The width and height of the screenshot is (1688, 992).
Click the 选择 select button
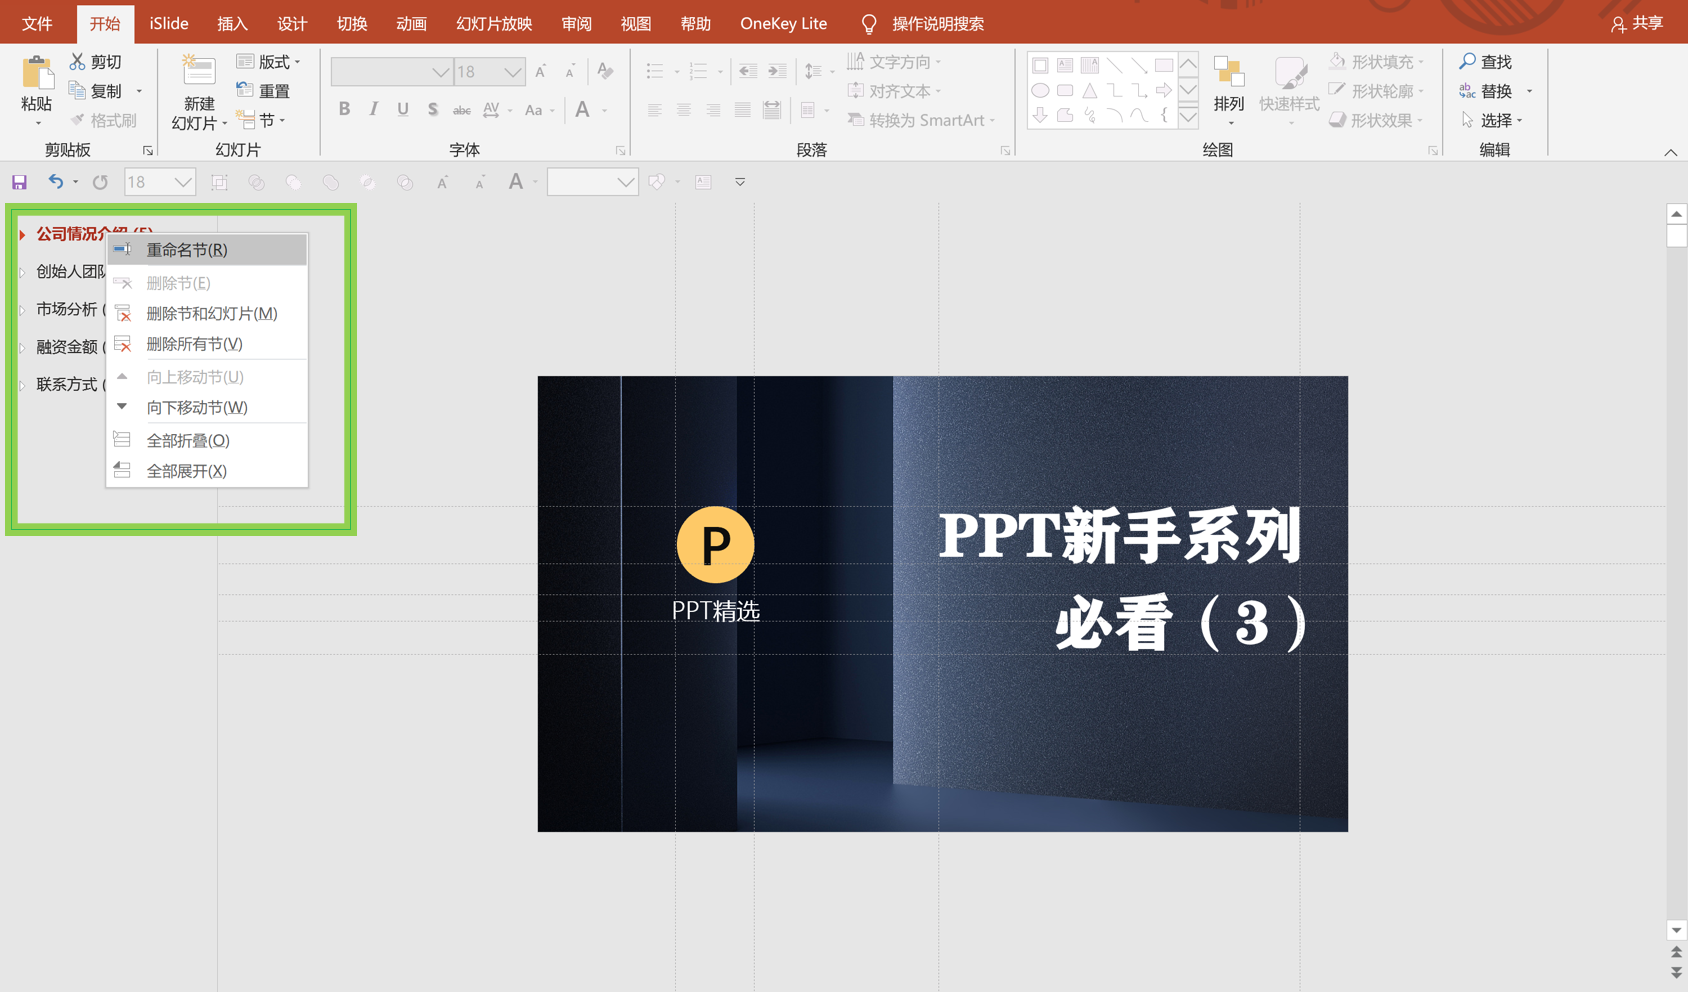pos(1491,120)
